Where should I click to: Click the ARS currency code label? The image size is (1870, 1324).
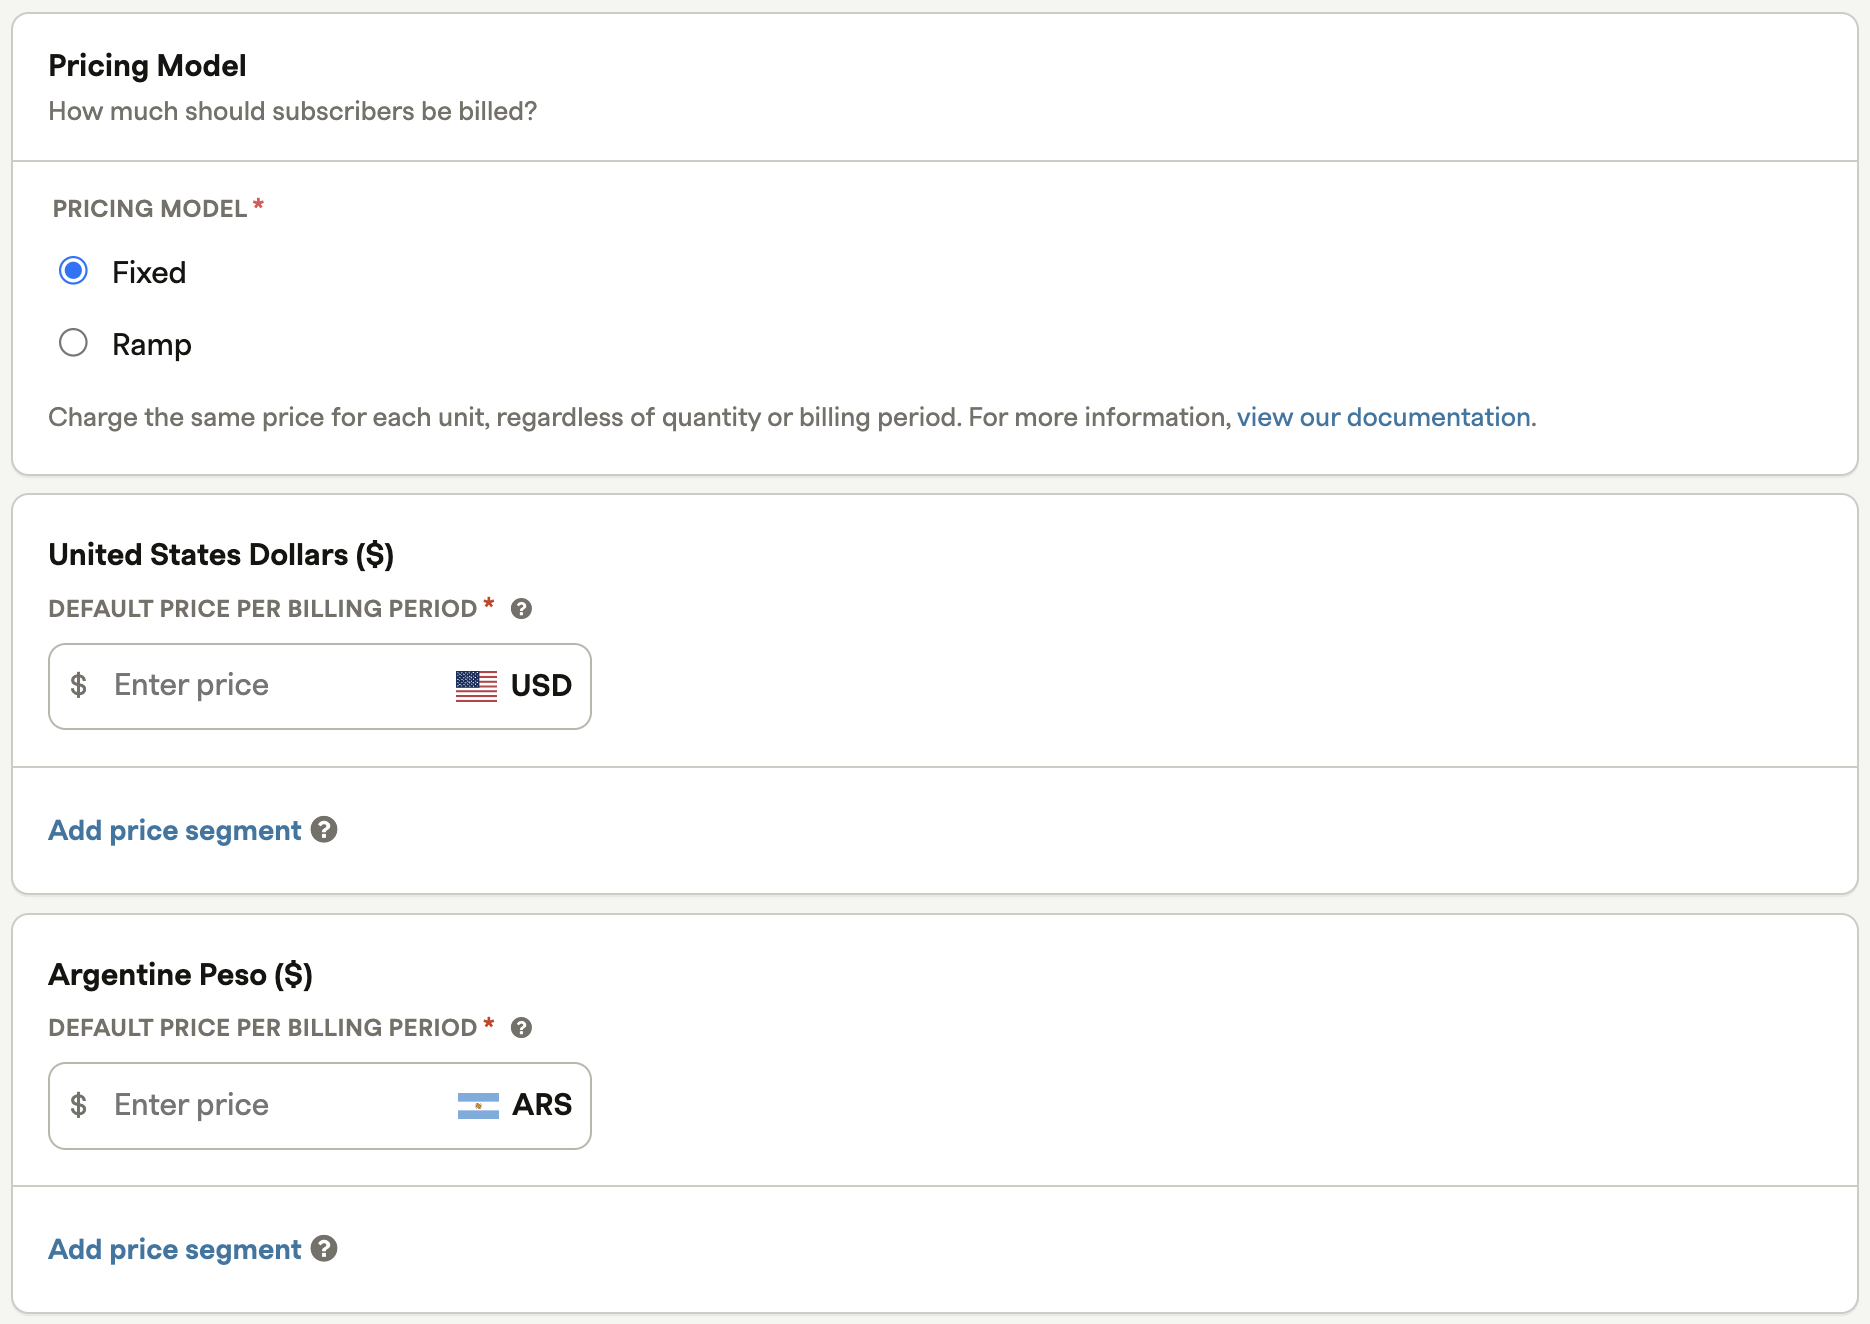coord(542,1105)
